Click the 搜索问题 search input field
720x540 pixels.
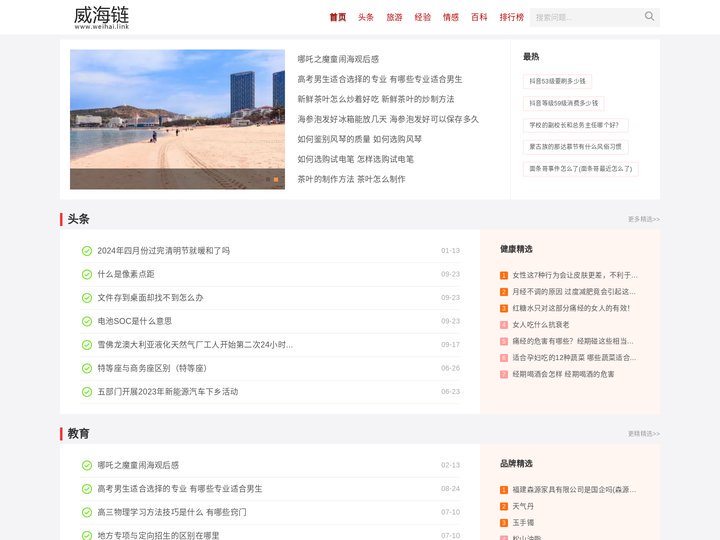pos(585,17)
